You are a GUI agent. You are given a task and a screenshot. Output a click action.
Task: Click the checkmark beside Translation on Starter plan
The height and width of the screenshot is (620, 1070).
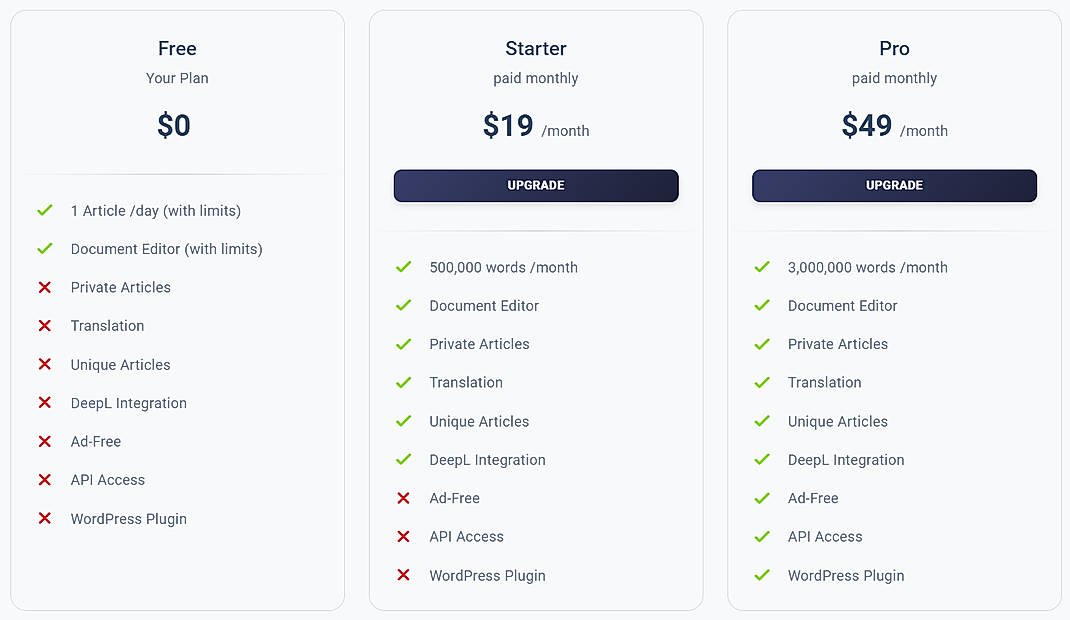[403, 383]
